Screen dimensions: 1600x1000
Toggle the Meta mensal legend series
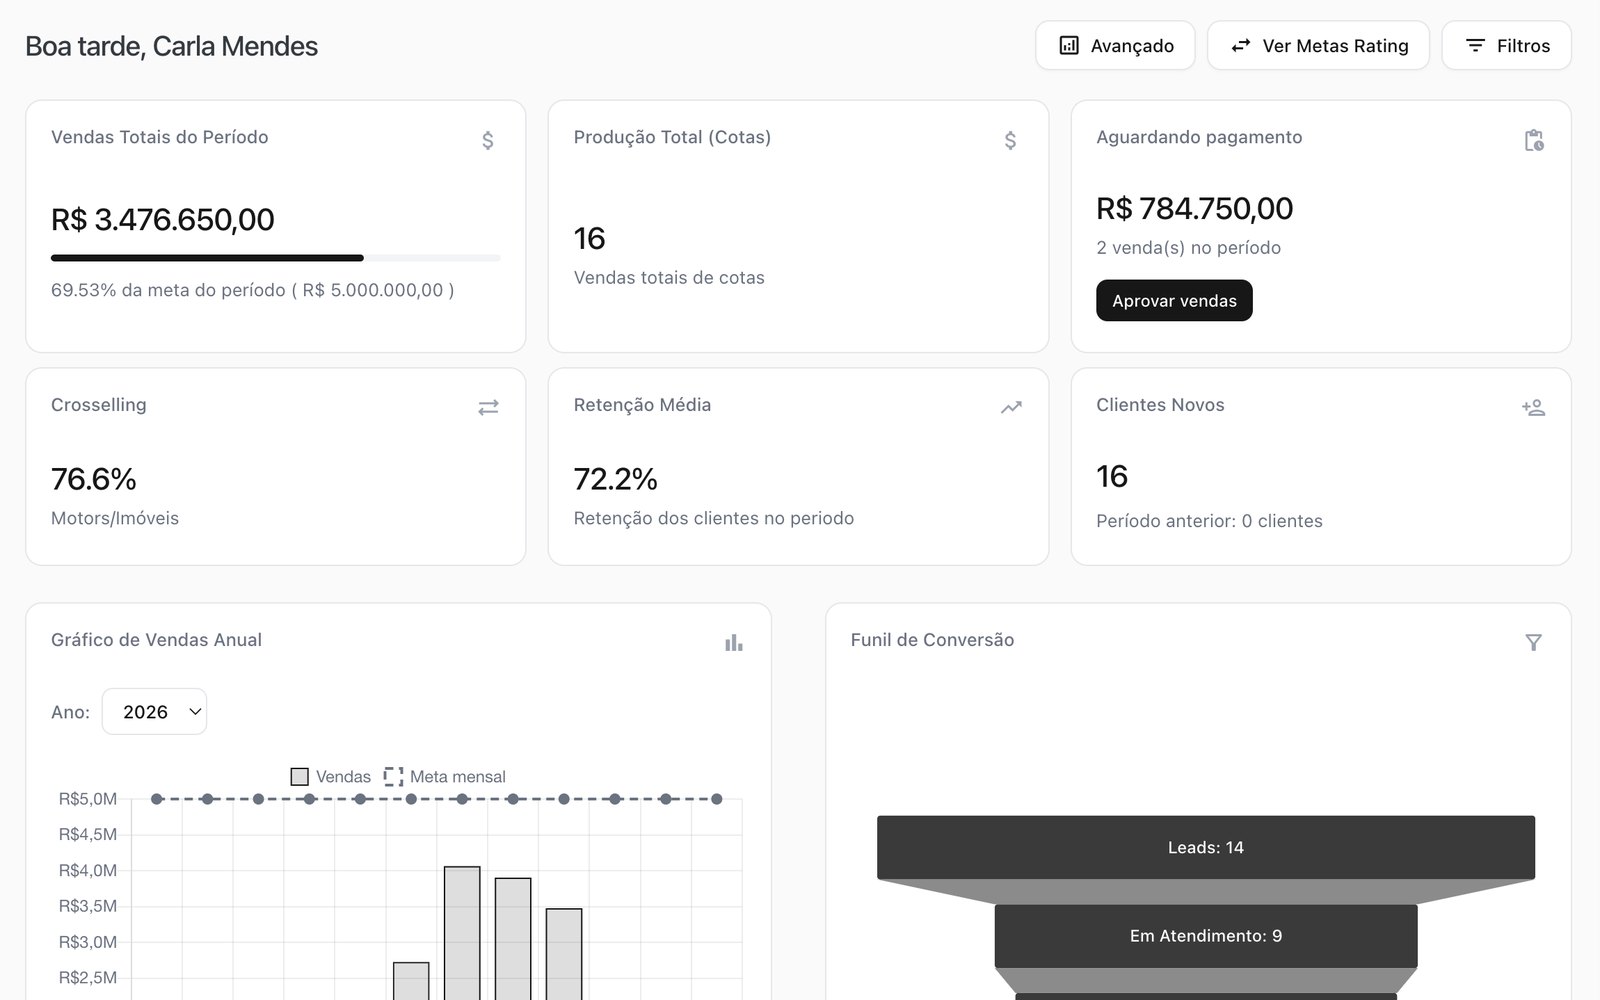pos(445,777)
